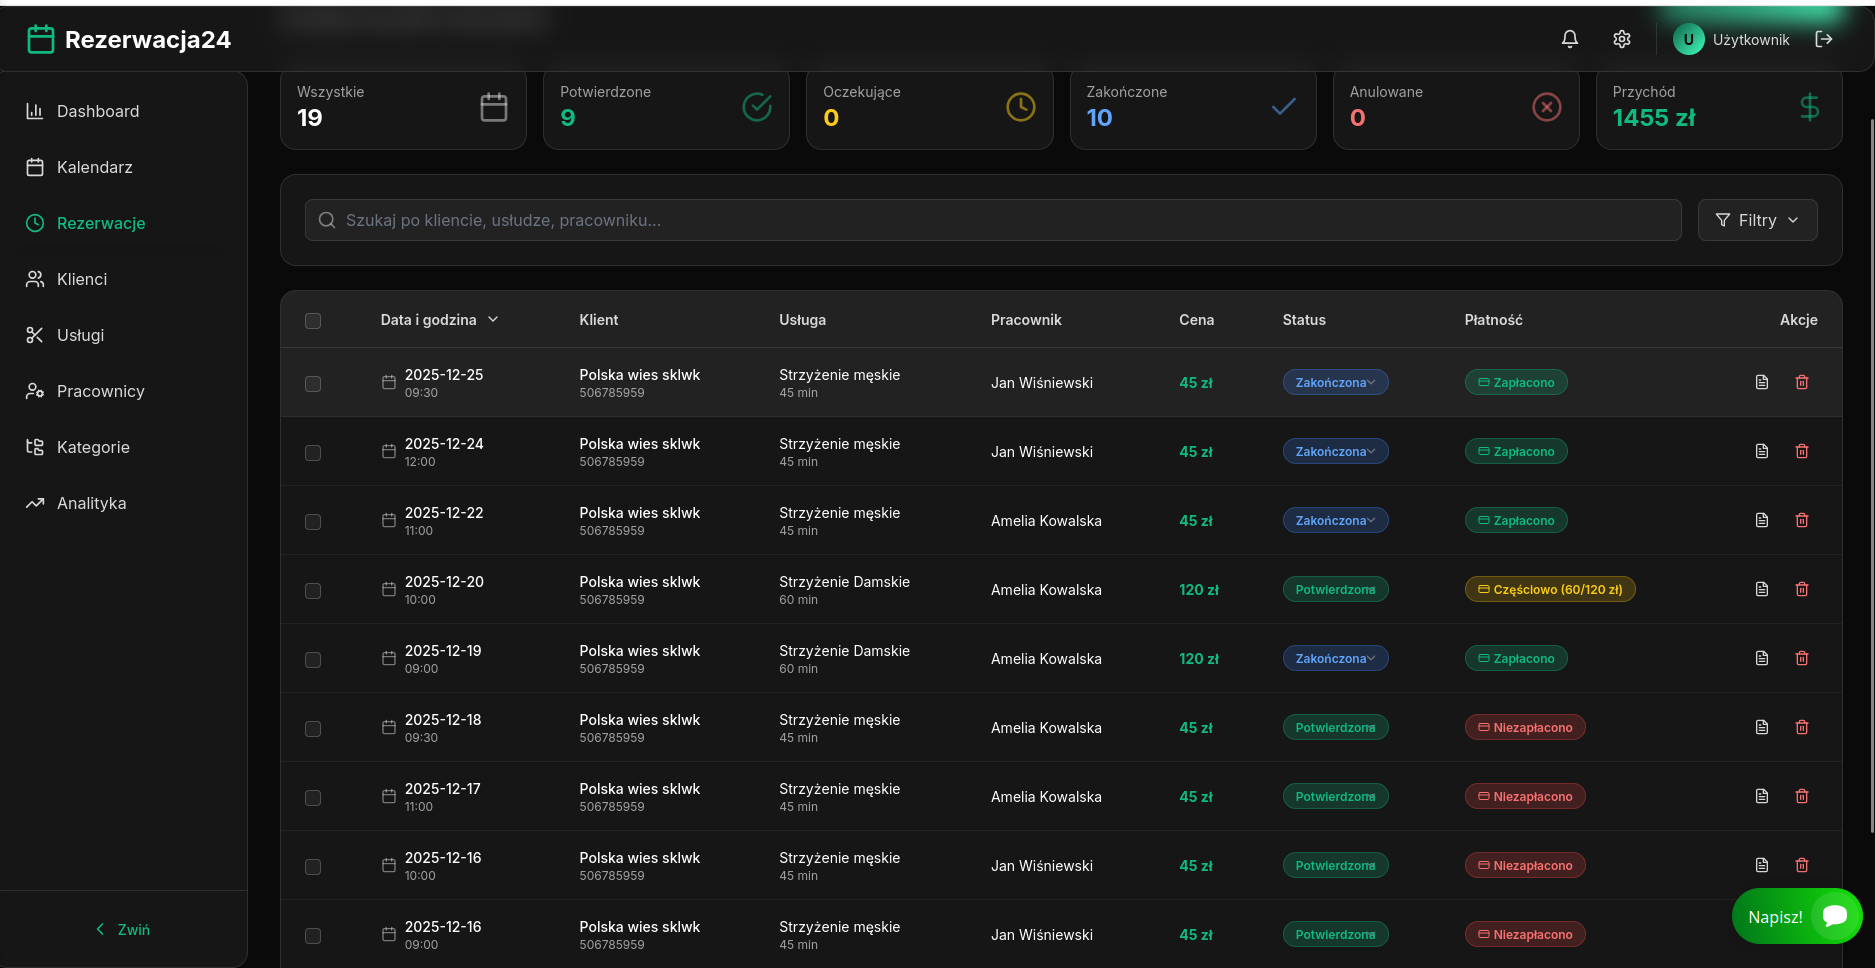
Task: Toggle the select-all checkbox in table header
Action: tap(313, 321)
